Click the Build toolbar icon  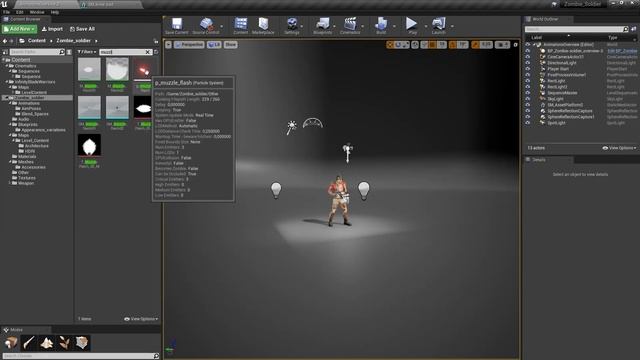pyautogui.click(x=381, y=24)
